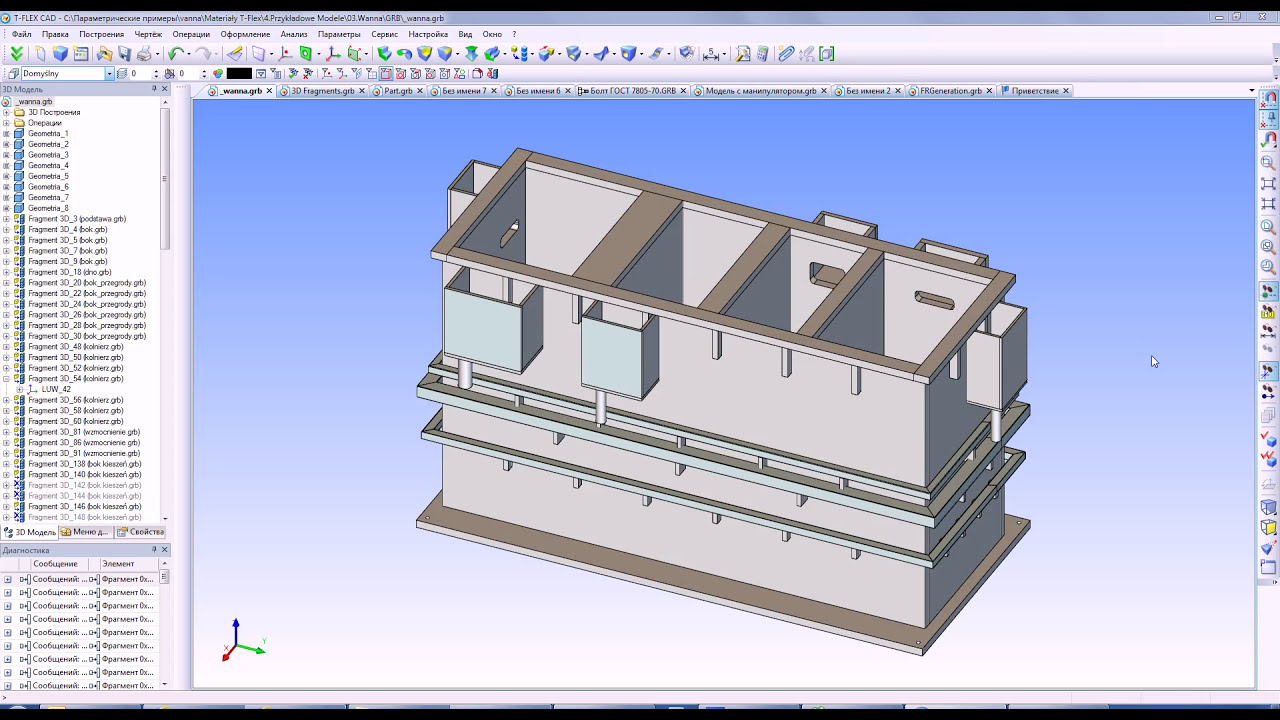This screenshot has width=1280, height=720.
Task: Toggle visibility of Fragment 3D_142 (bok kieszeń.grb)
Action: pos(18,485)
